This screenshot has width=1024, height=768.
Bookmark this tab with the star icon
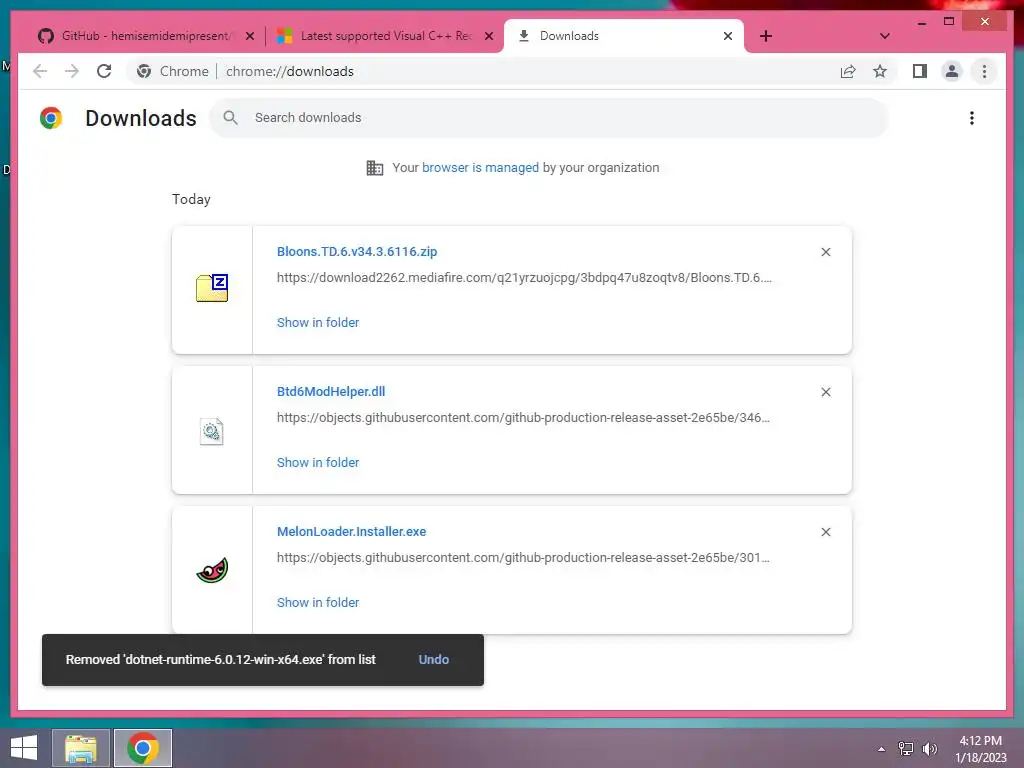(x=880, y=71)
